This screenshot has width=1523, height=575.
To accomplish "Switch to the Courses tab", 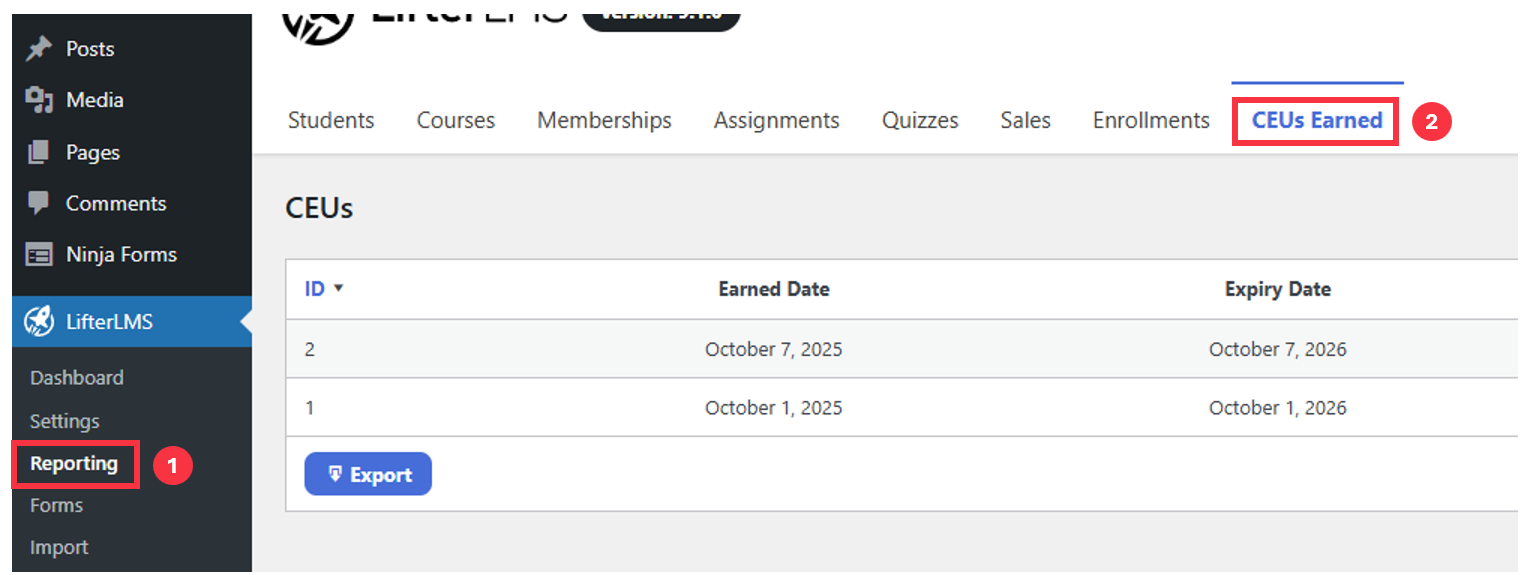I will (x=456, y=120).
